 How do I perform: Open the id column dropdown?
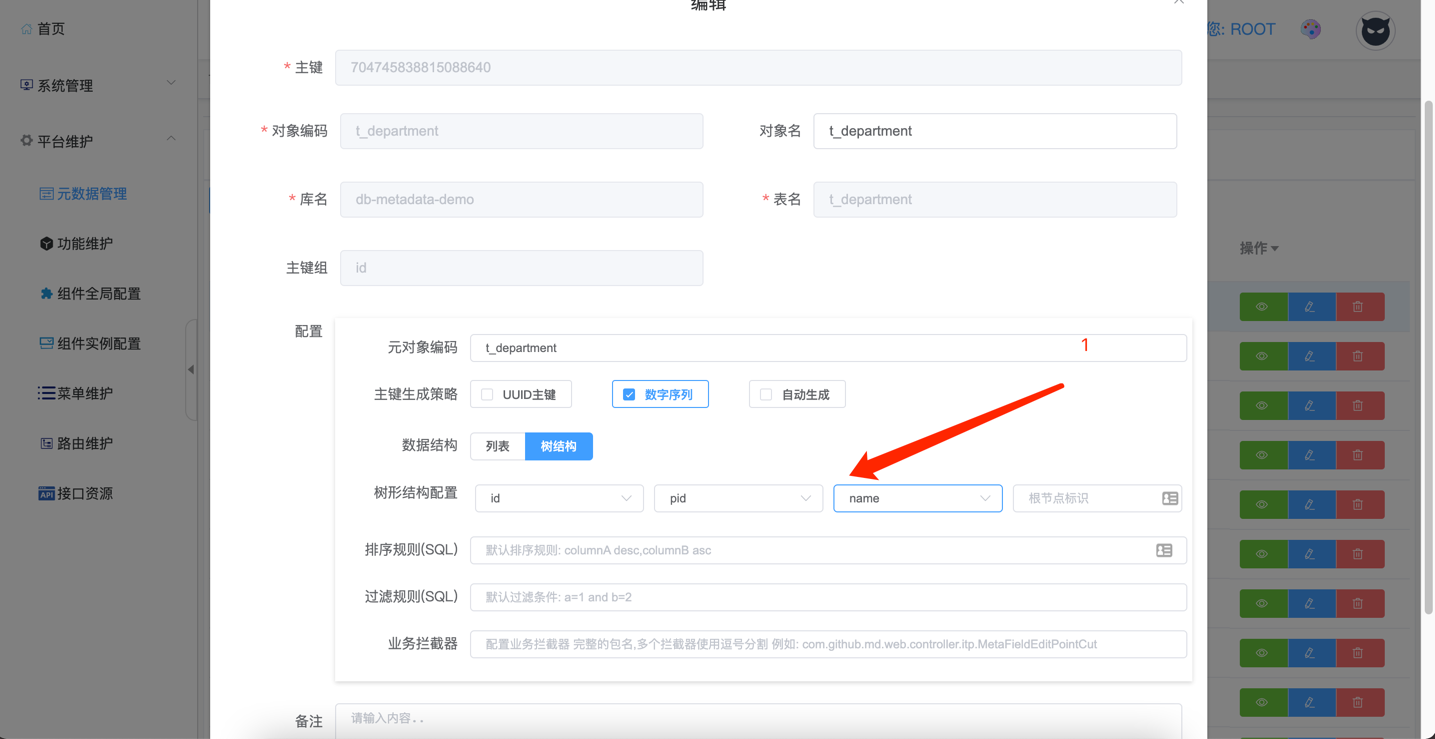click(559, 498)
